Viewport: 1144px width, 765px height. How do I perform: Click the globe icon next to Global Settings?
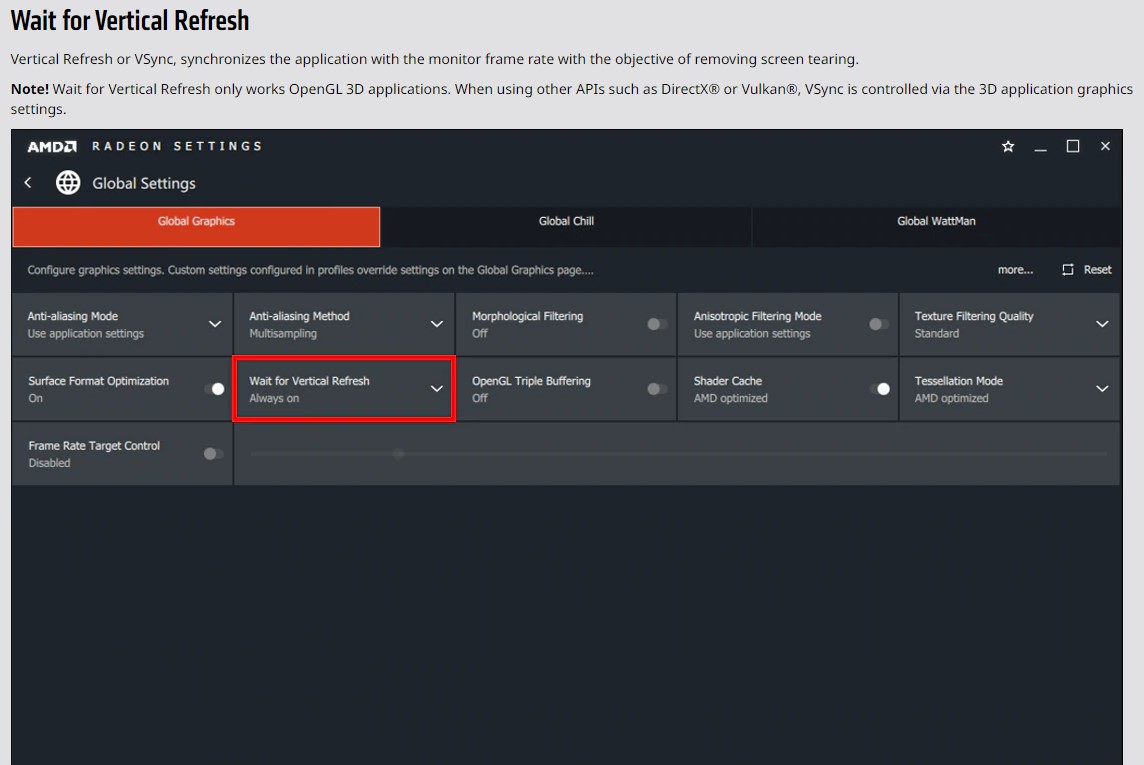pyautogui.click(x=68, y=182)
